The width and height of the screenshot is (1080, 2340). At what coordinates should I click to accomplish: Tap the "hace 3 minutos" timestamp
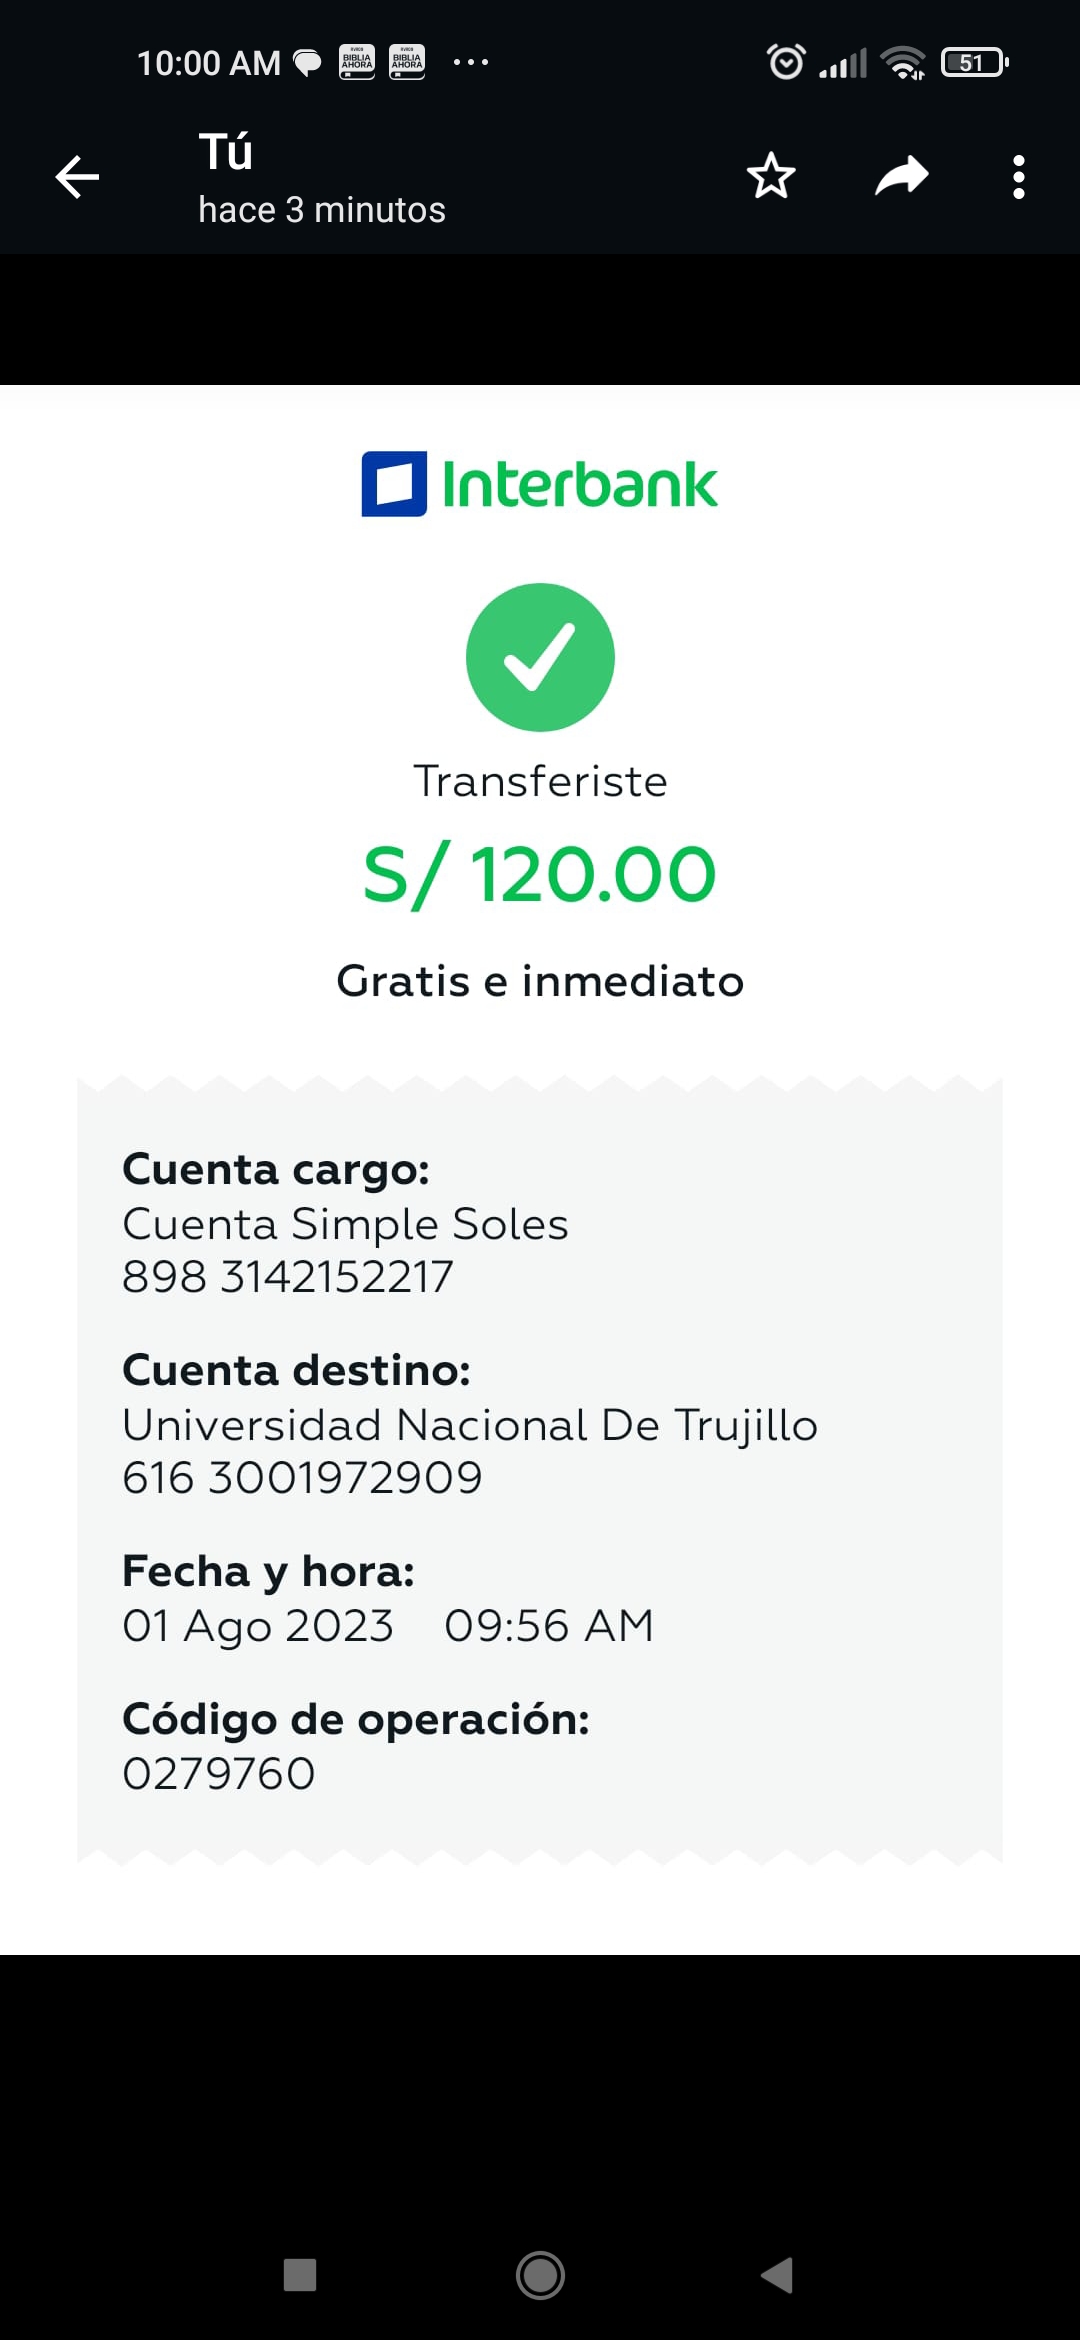(x=321, y=210)
